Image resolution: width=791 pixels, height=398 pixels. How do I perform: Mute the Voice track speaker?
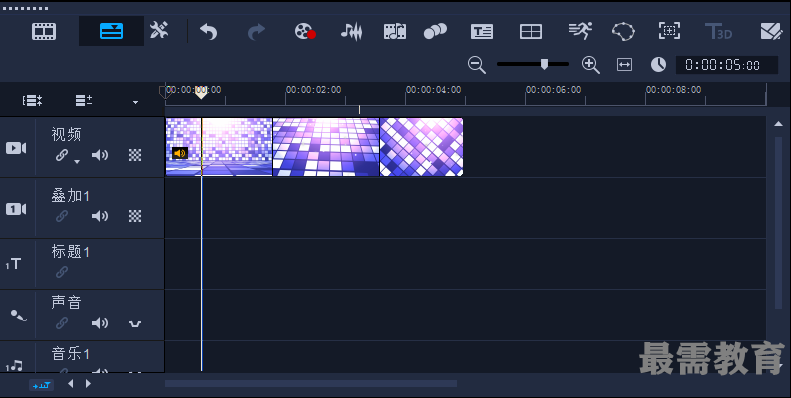100,323
